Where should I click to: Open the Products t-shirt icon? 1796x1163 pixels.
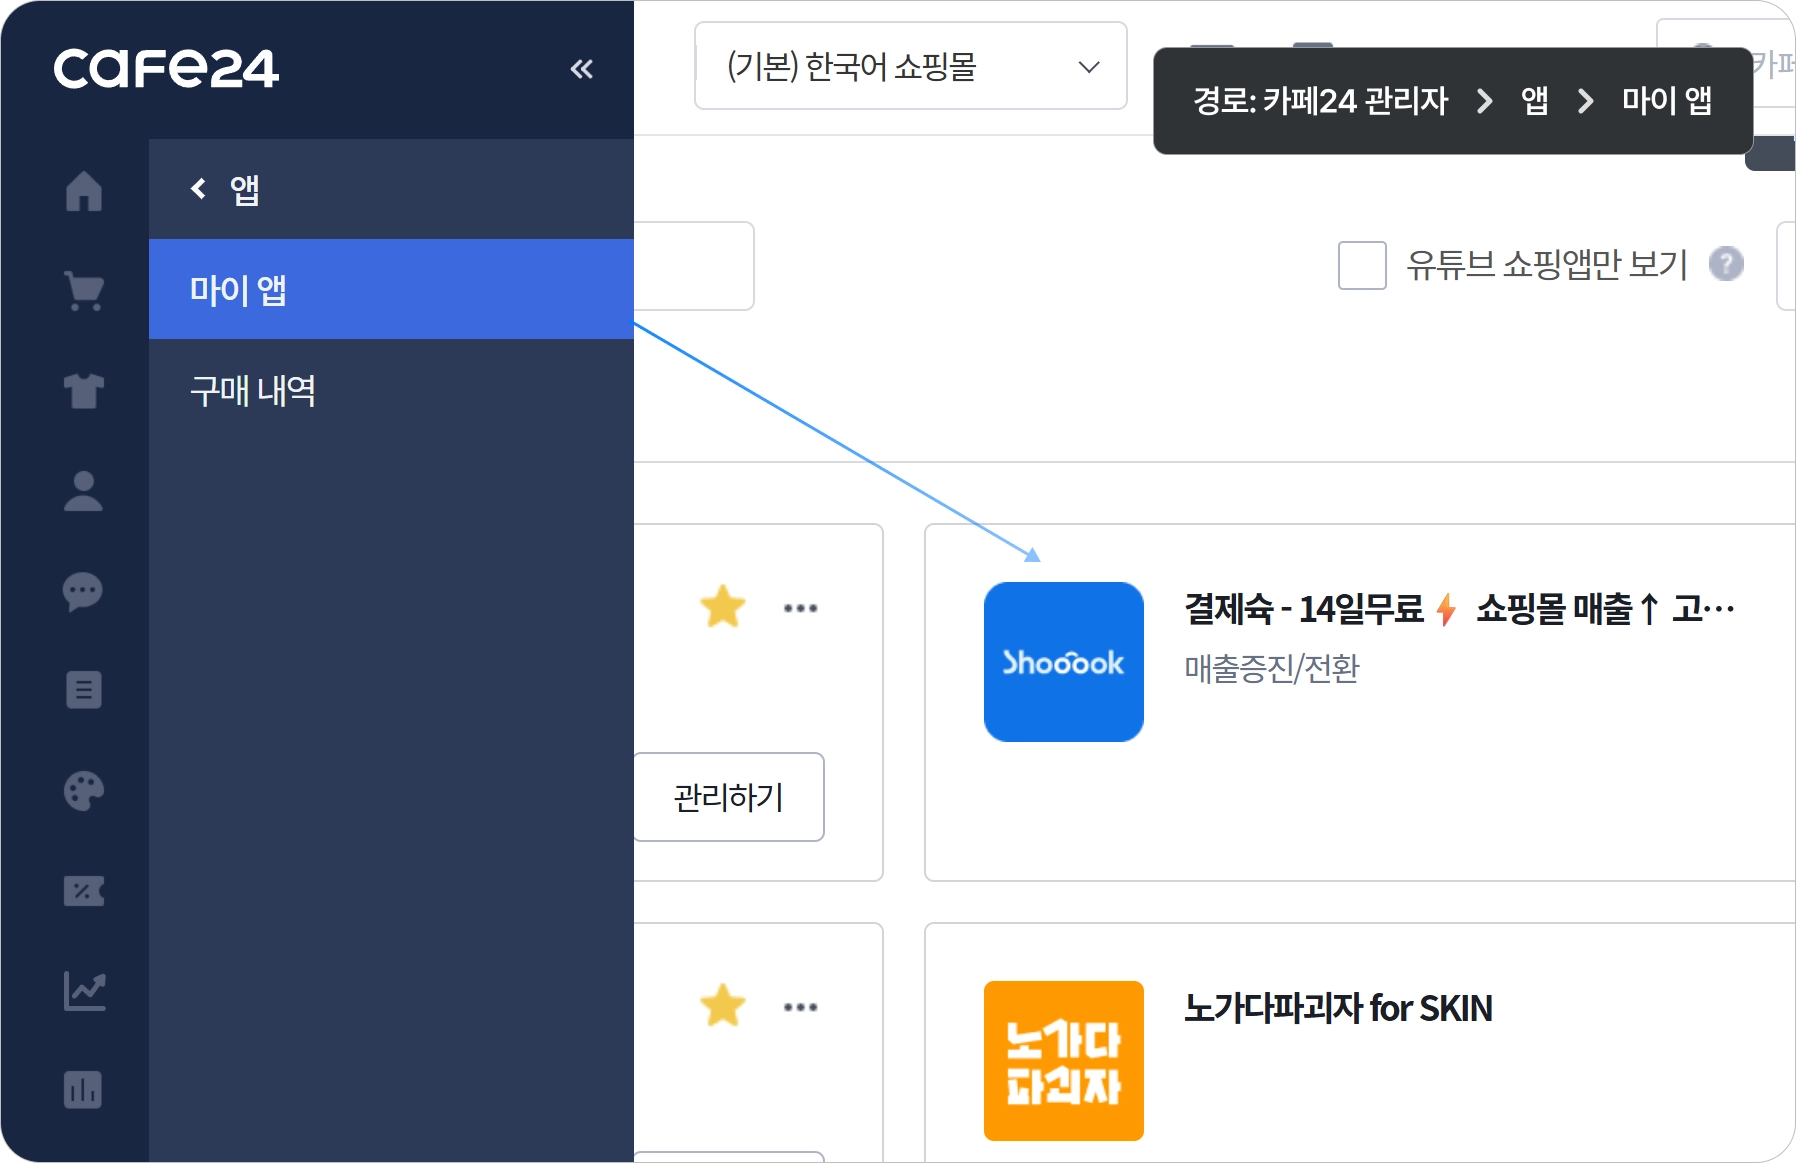tap(84, 391)
